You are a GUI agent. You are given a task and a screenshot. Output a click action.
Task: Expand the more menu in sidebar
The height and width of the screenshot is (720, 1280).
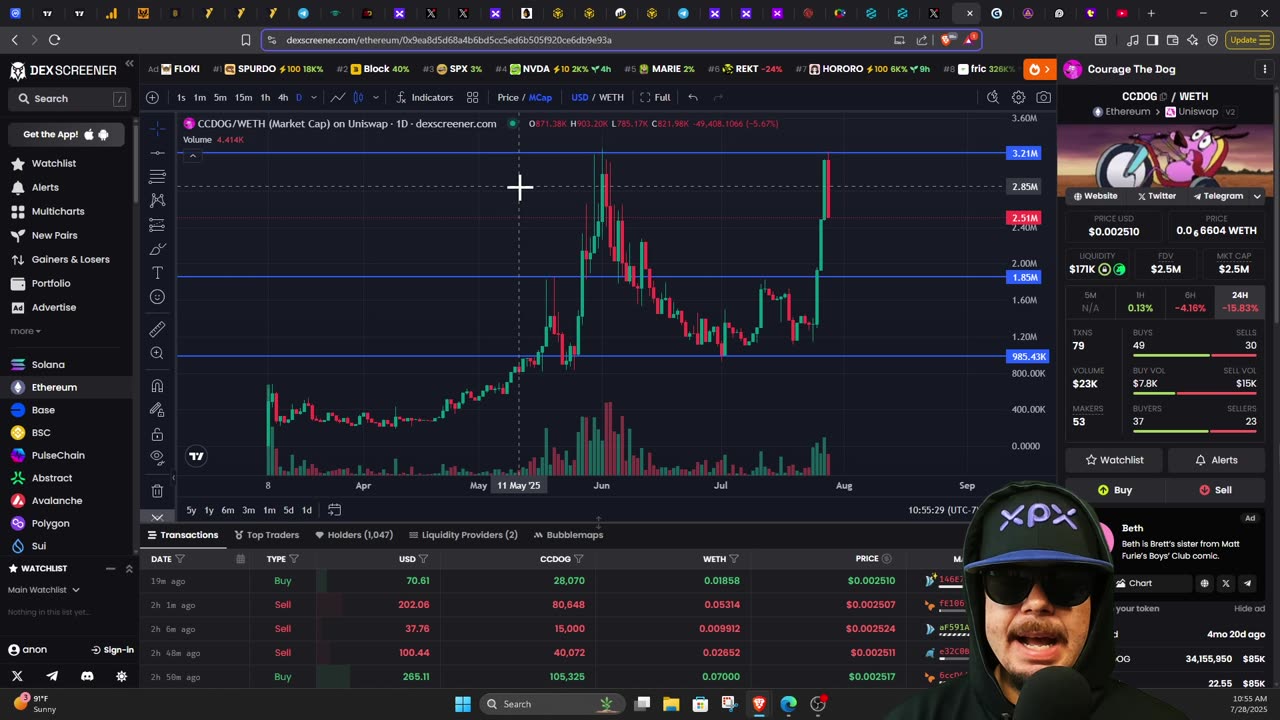(25, 331)
